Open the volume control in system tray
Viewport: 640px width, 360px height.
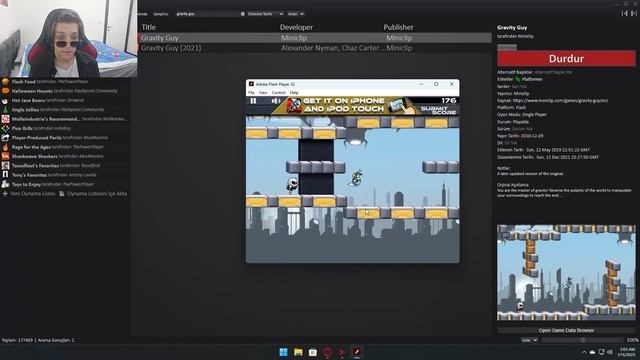tap(610, 352)
